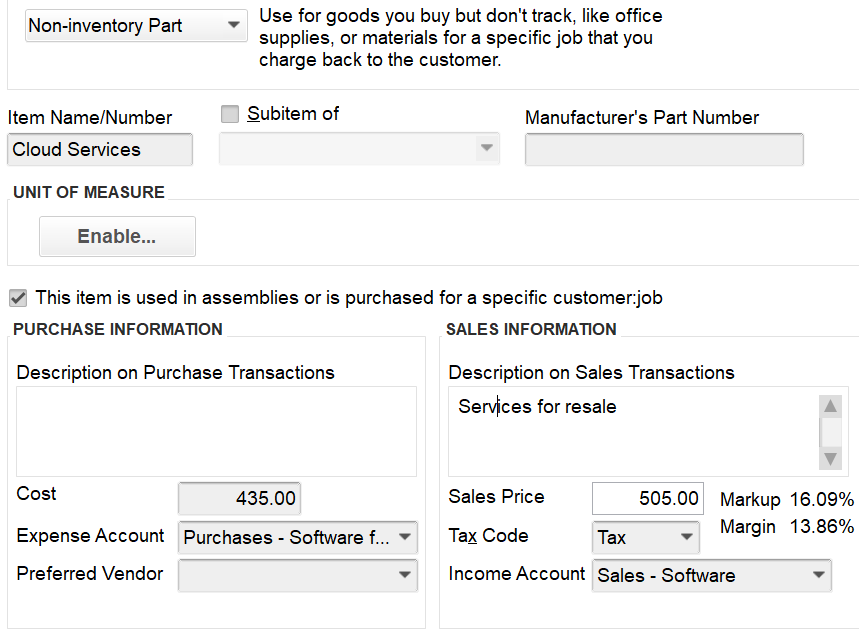The width and height of the screenshot is (859, 629).
Task: Click the sales description scroll up arrow
Action: [830, 406]
